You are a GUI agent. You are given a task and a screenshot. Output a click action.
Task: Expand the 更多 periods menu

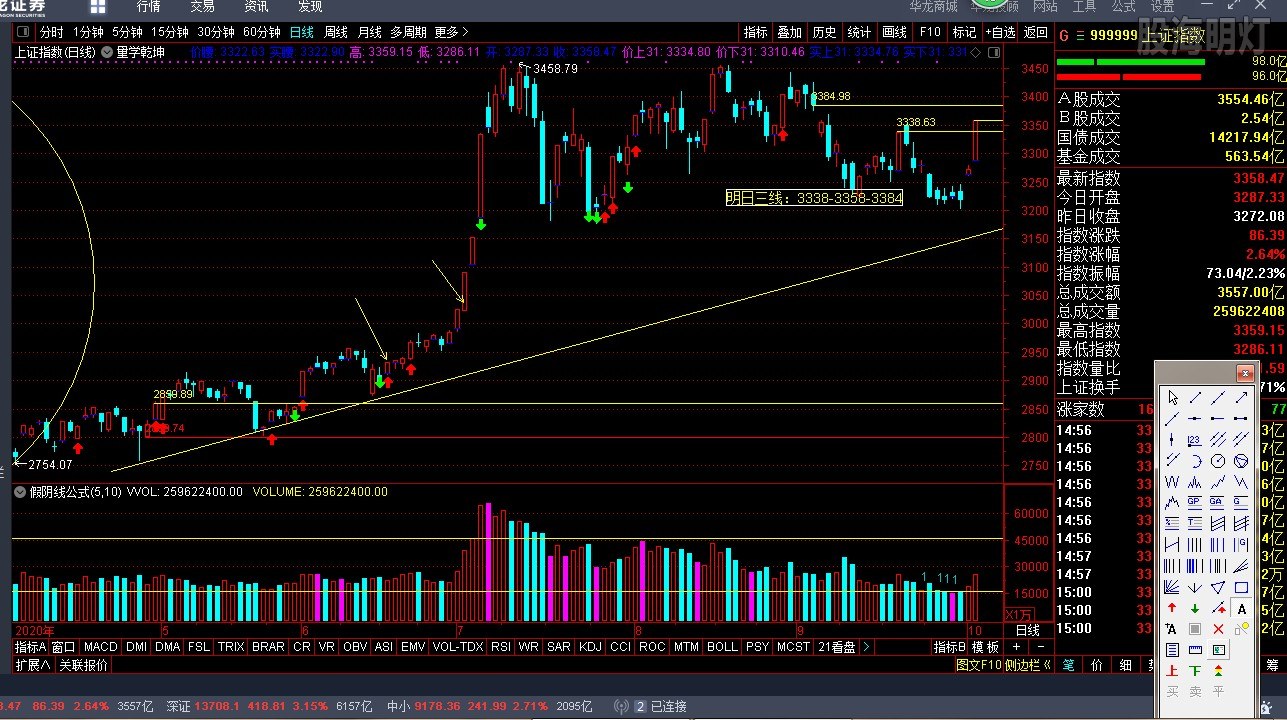coord(451,32)
